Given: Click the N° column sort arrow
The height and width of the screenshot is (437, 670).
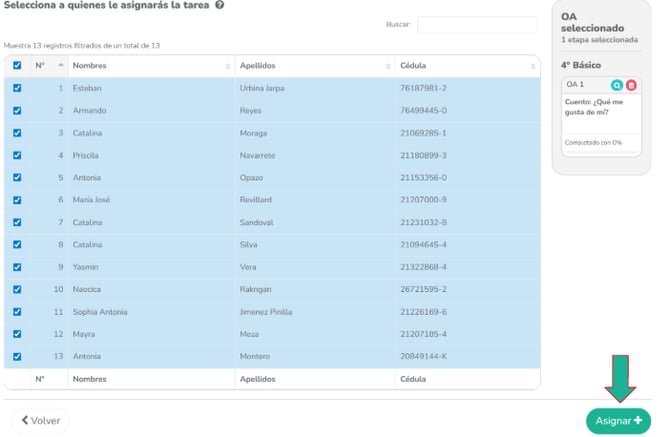Looking at the screenshot, I should pyautogui.click(x=61, y=66).
